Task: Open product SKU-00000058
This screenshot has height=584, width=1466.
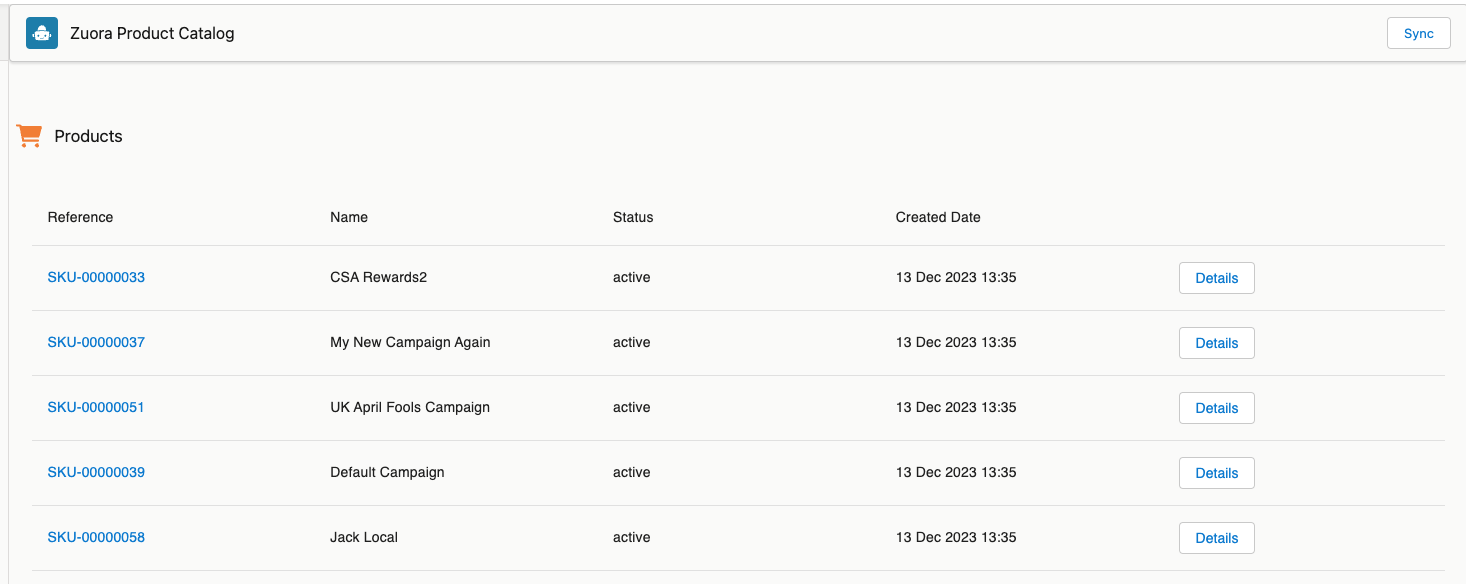Action: [x=96, y=537]
